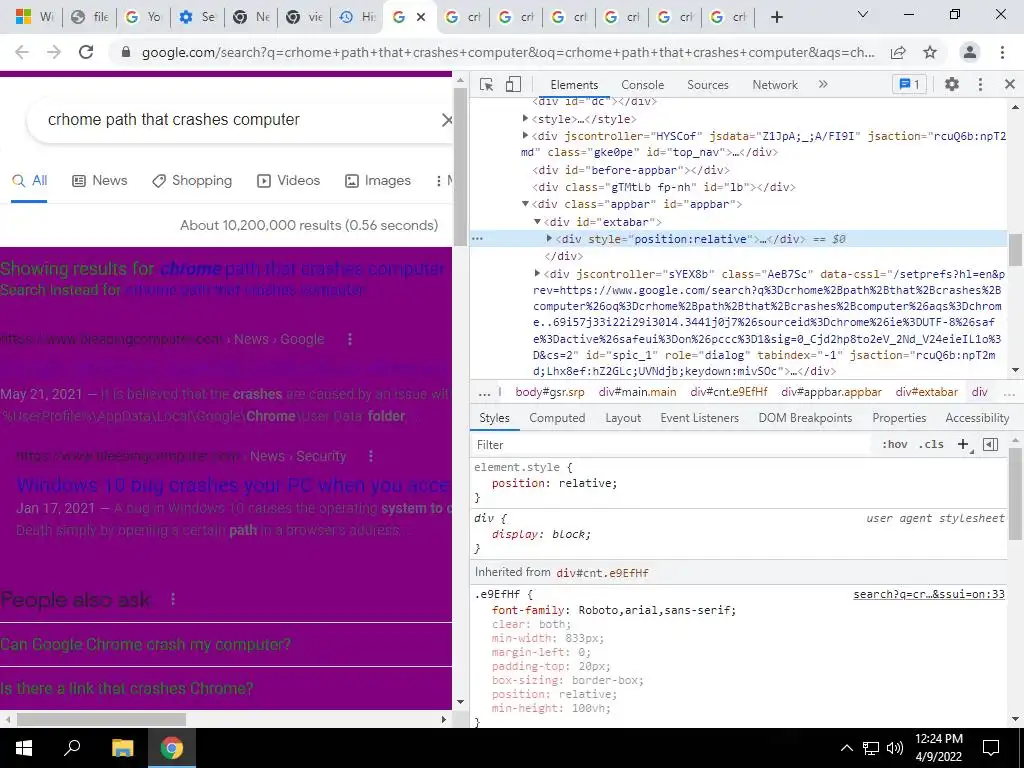Select the div id before-appbar node
This screenshot has height=768, width=1024.
click(631, 170)
